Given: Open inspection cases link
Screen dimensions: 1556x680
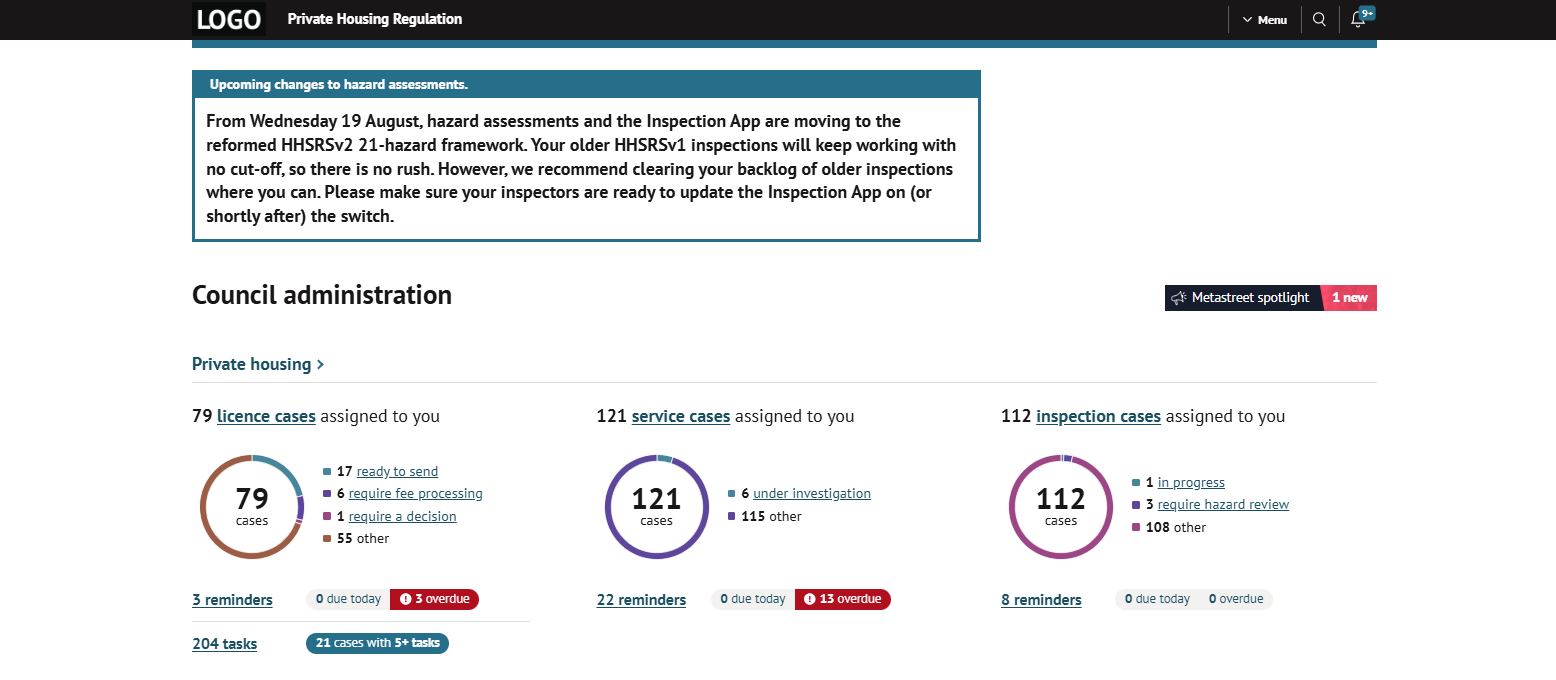Looking at the screenshot, I should coord(1098,416).
